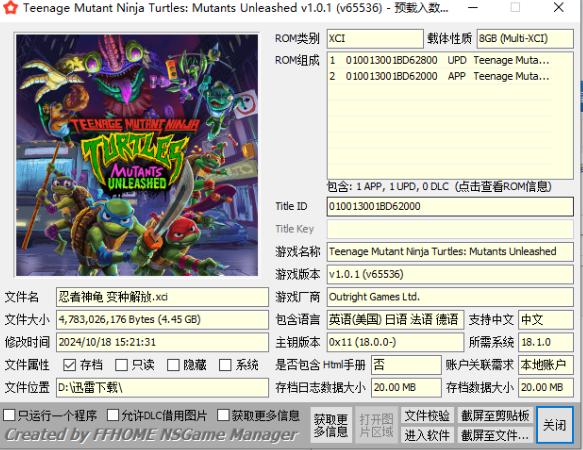Viewport: 583px width, 450px height.
Task: Enable 只运行一个程序 checkbox
Action: tap(9, 415)
